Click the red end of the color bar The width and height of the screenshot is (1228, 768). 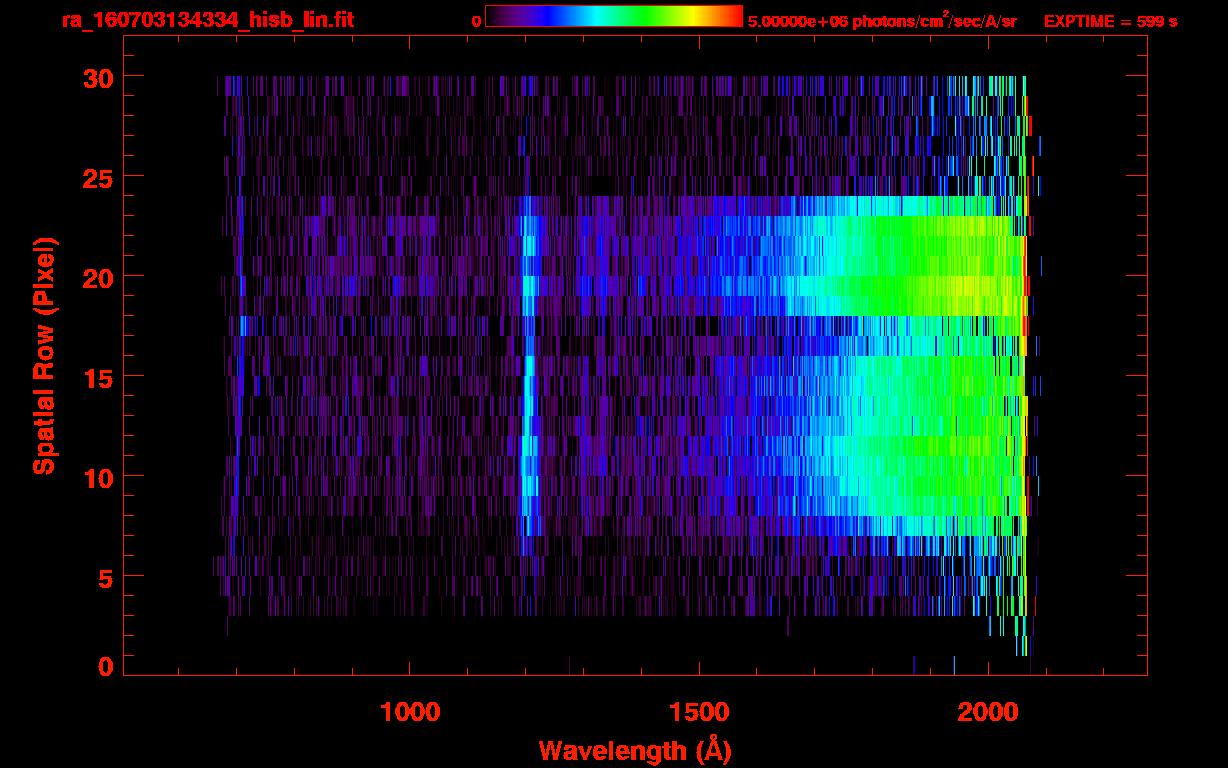(x=734, y=16)
